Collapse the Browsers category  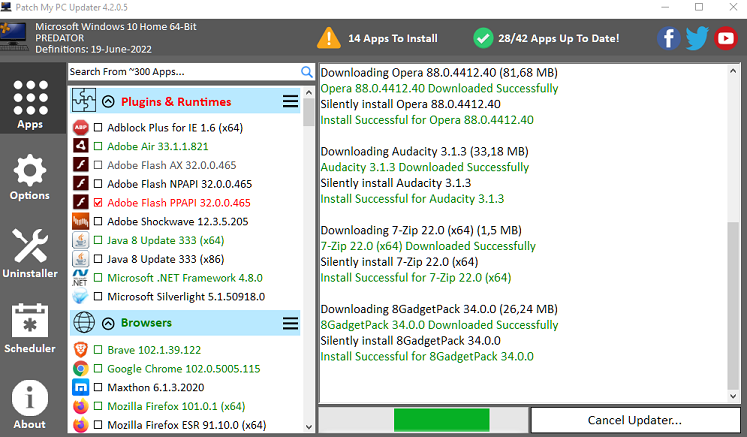pyautogui.click(x=108, y=323)
